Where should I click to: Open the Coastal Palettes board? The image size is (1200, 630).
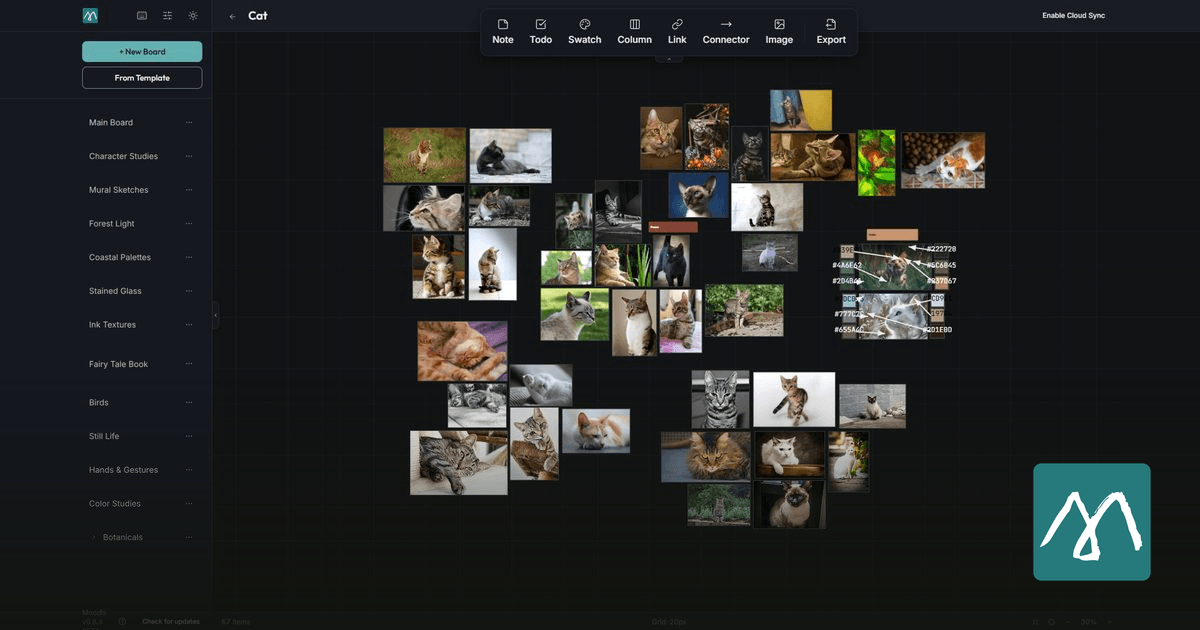pos(120,257)
